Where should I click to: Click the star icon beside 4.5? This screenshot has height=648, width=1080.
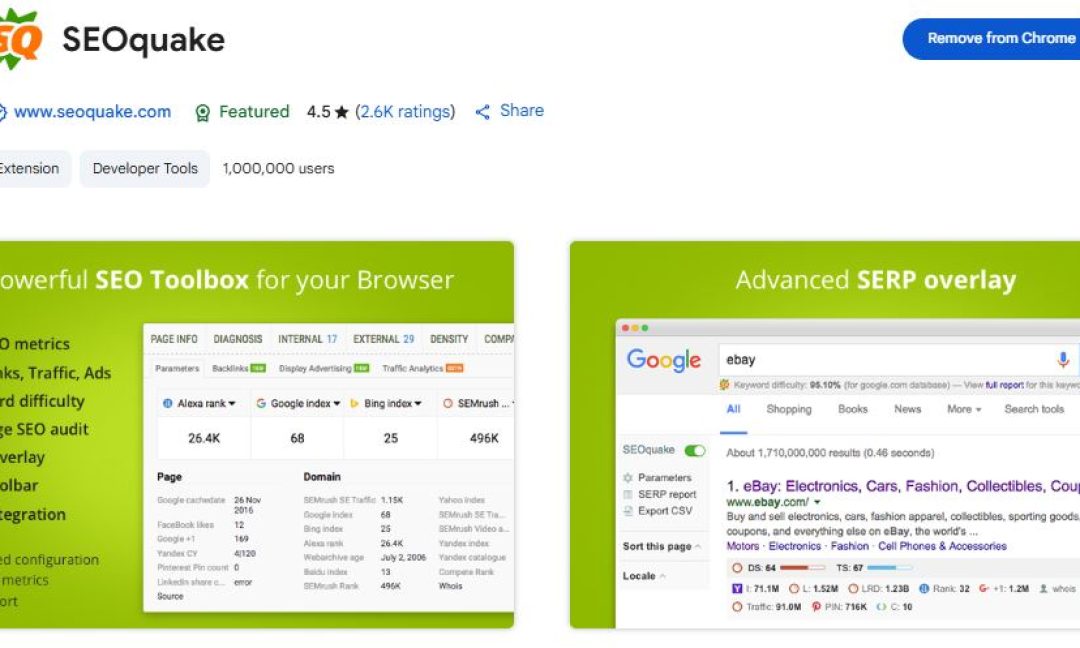(x=342, y=112)
